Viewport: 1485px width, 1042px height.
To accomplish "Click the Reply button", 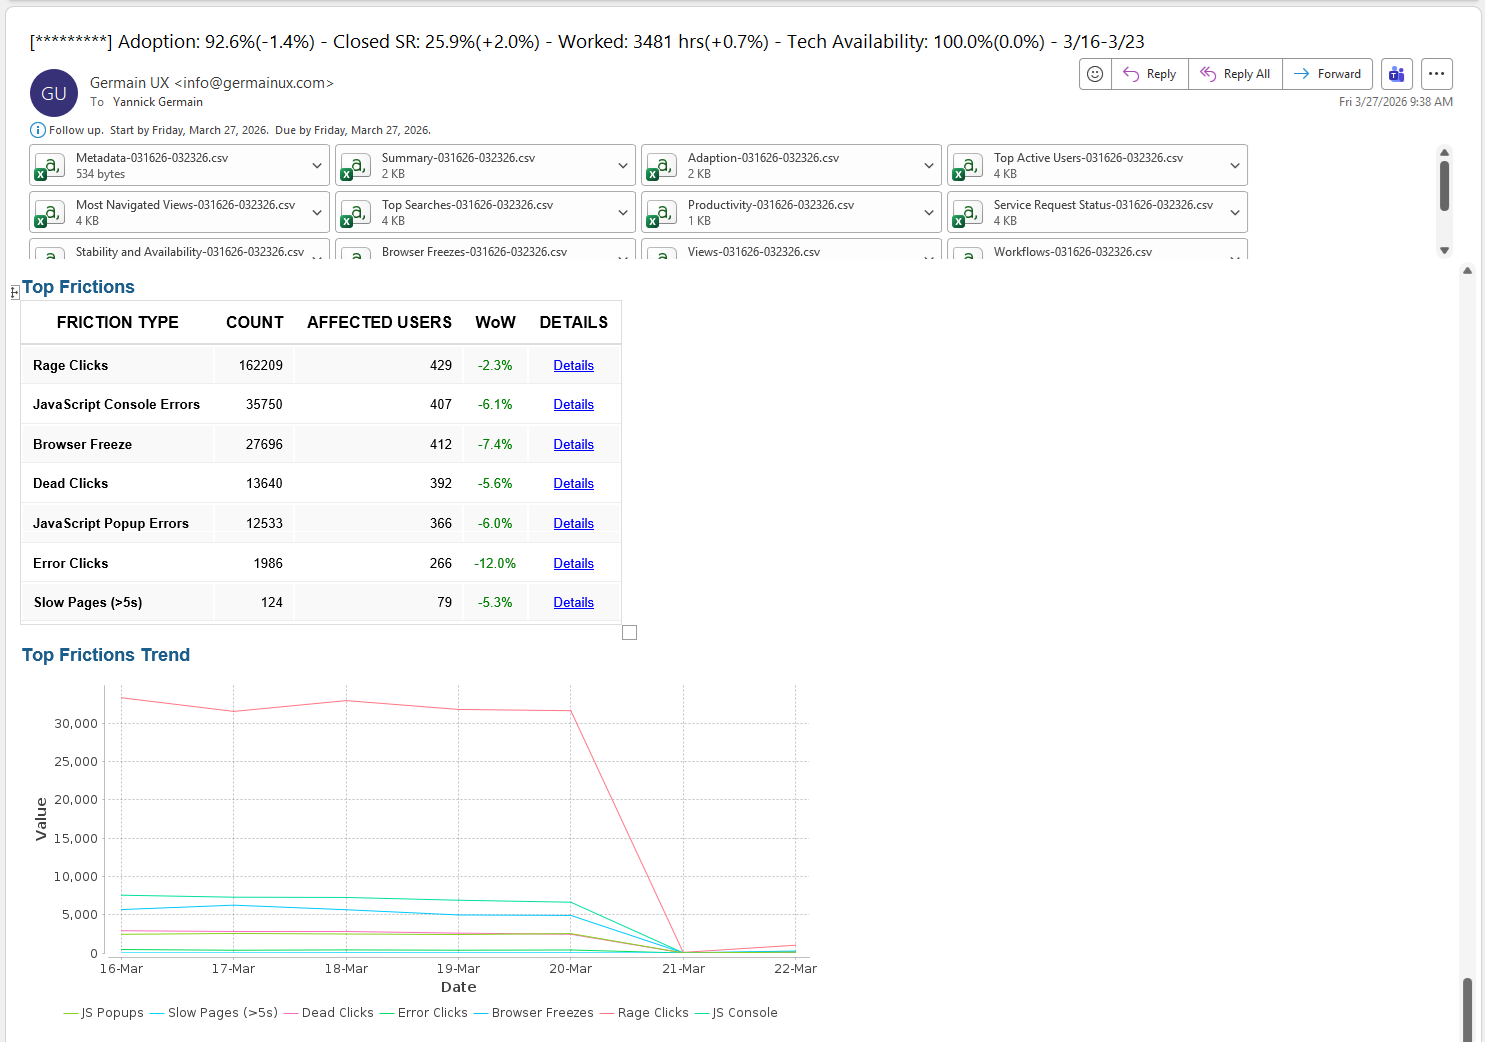I will [x=1150, y=74].
